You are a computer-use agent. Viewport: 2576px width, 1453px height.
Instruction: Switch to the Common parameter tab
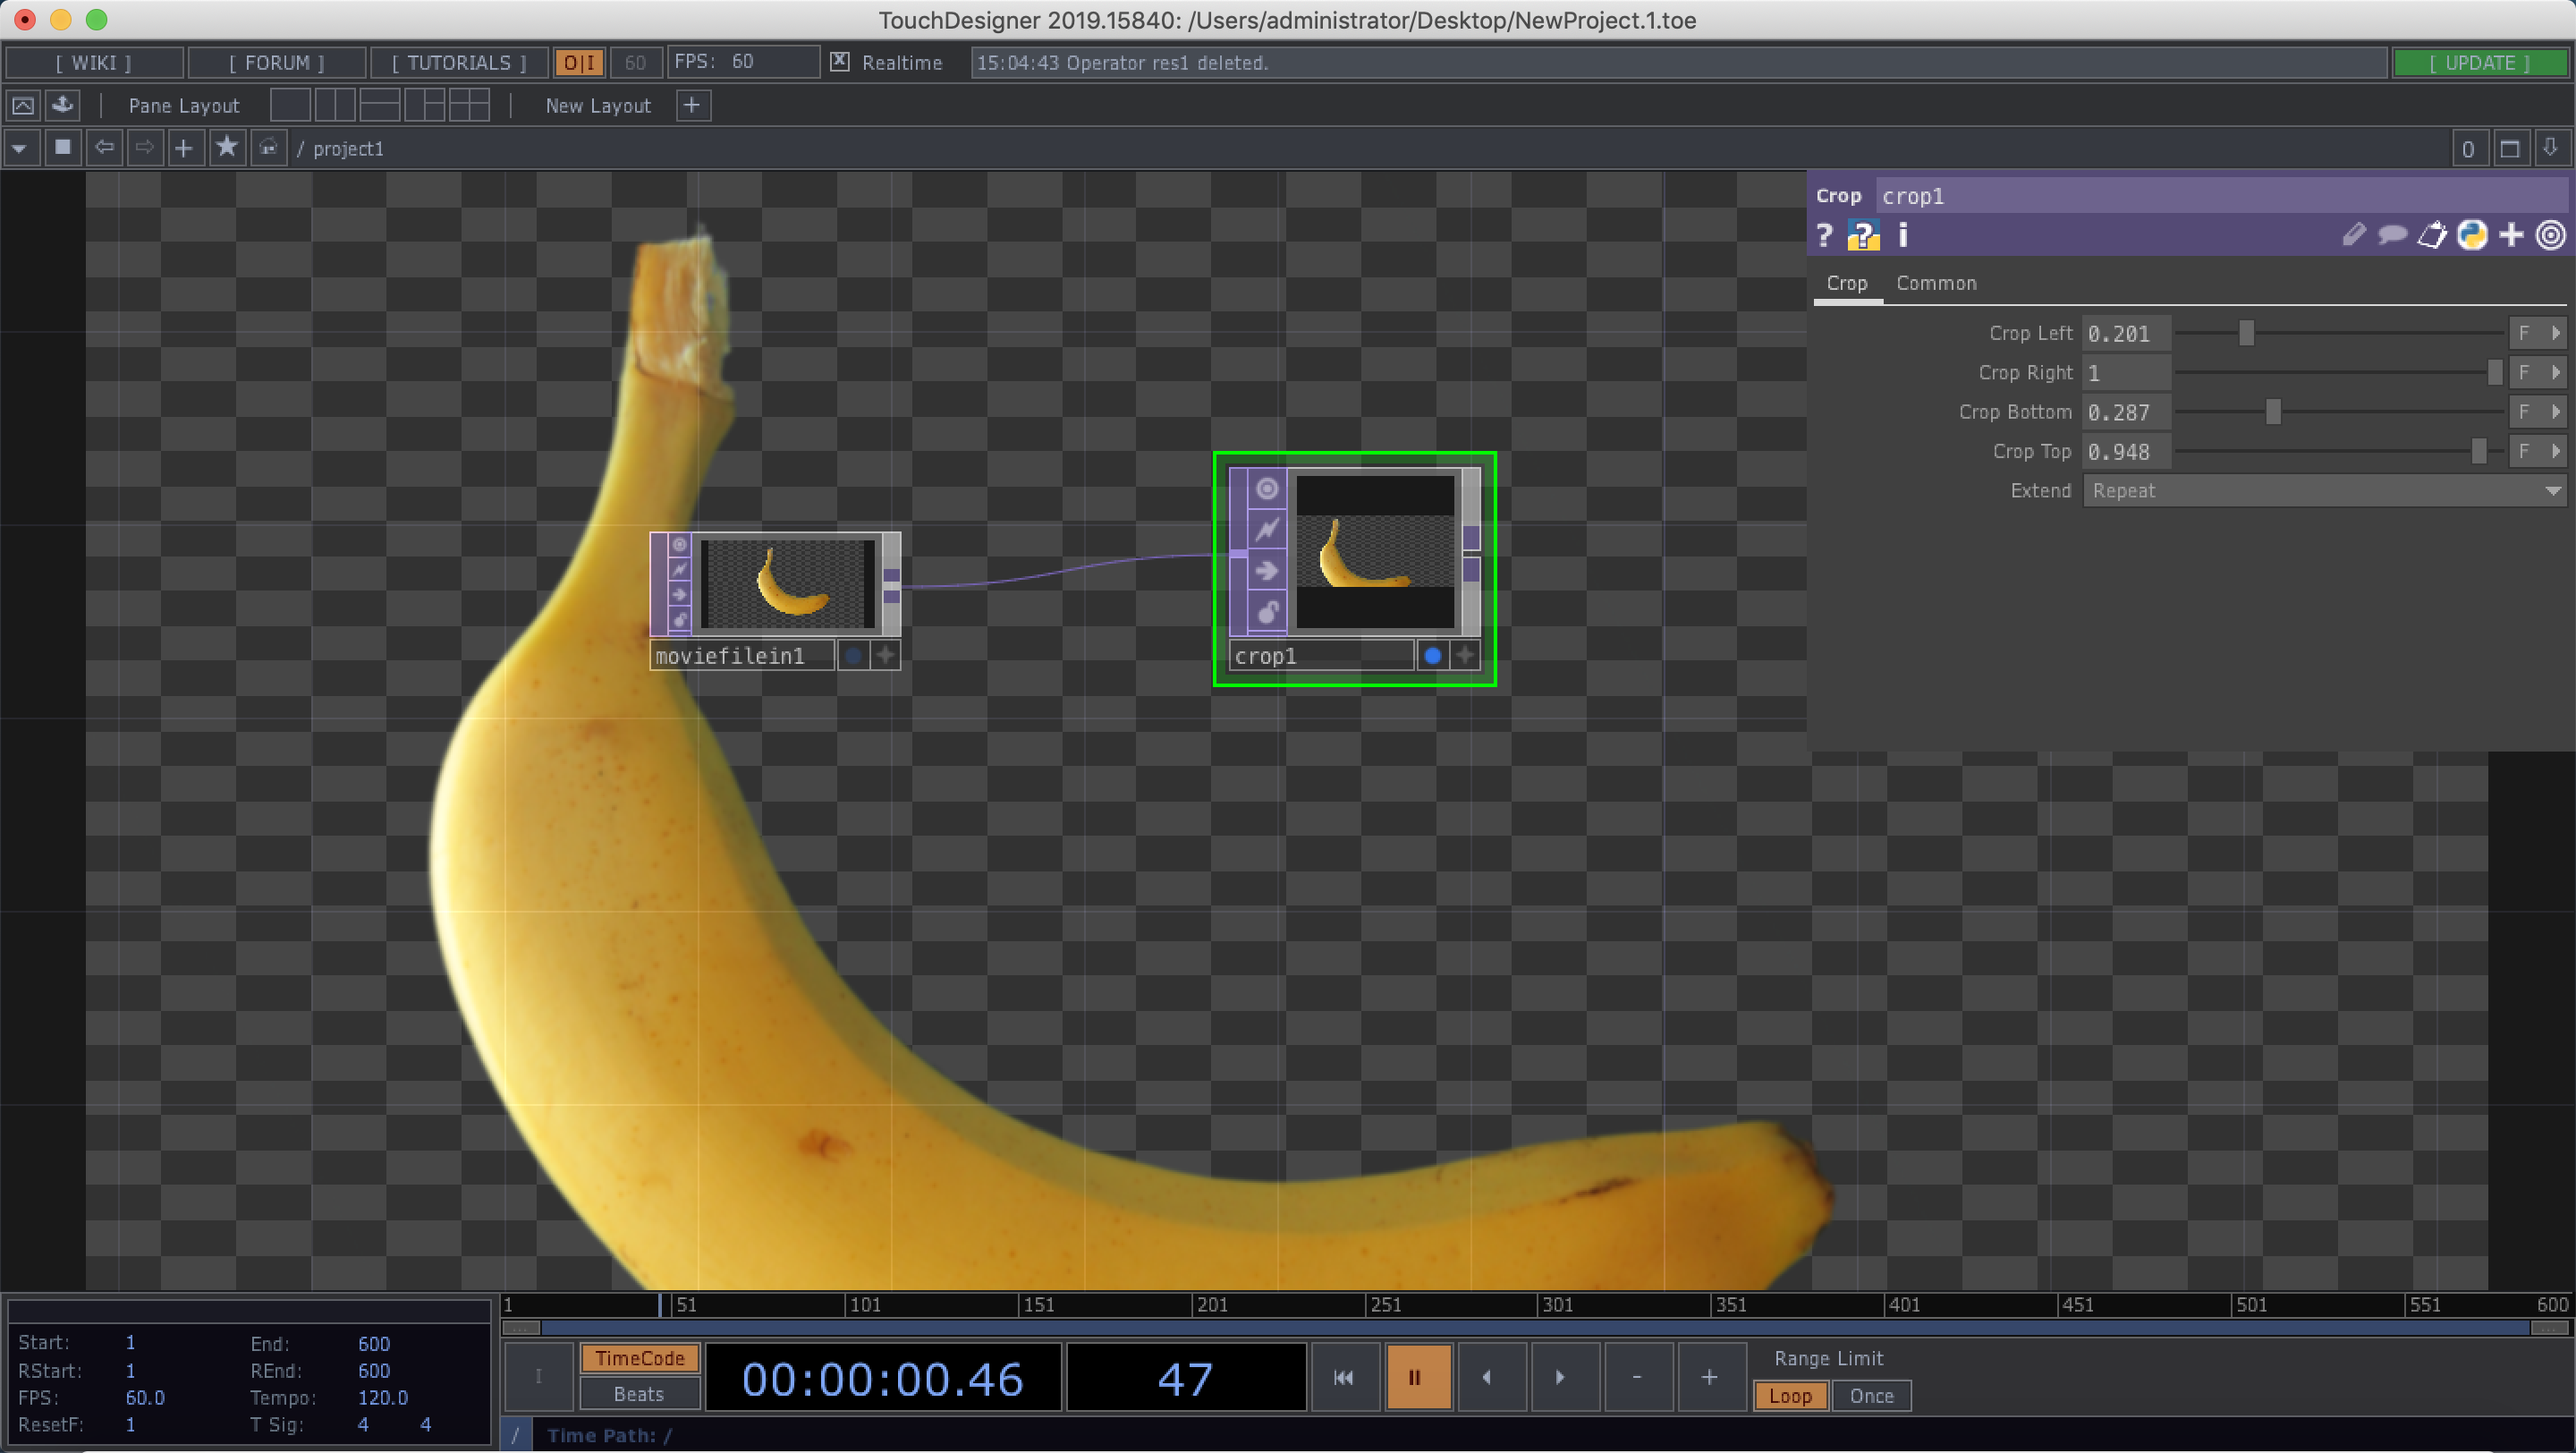[1935, 283]
